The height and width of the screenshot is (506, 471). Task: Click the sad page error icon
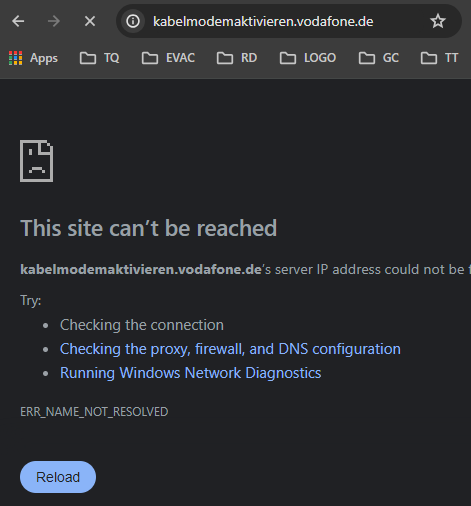pyautogui.click(x=37, y=161)
